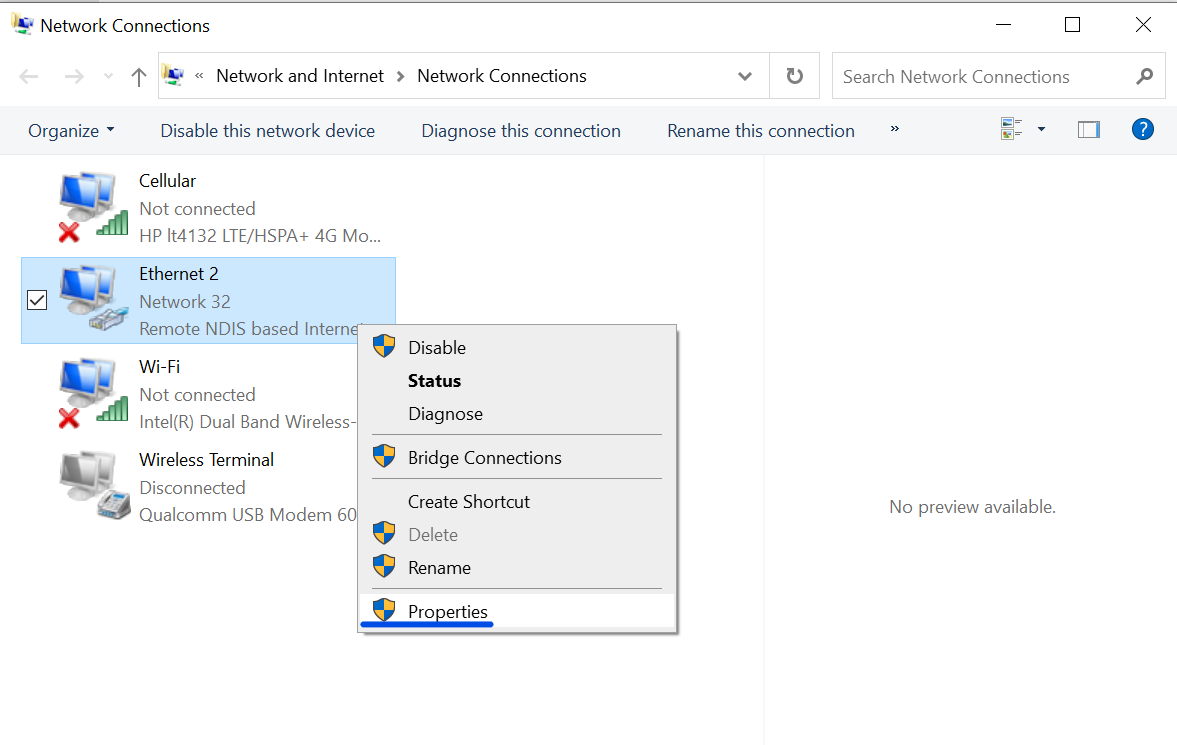The height and width of the screenshot is (745, 1177).
Task: Uncheck the Ethernet 2 selection checkbox
Action: click(x=37, y=300)
